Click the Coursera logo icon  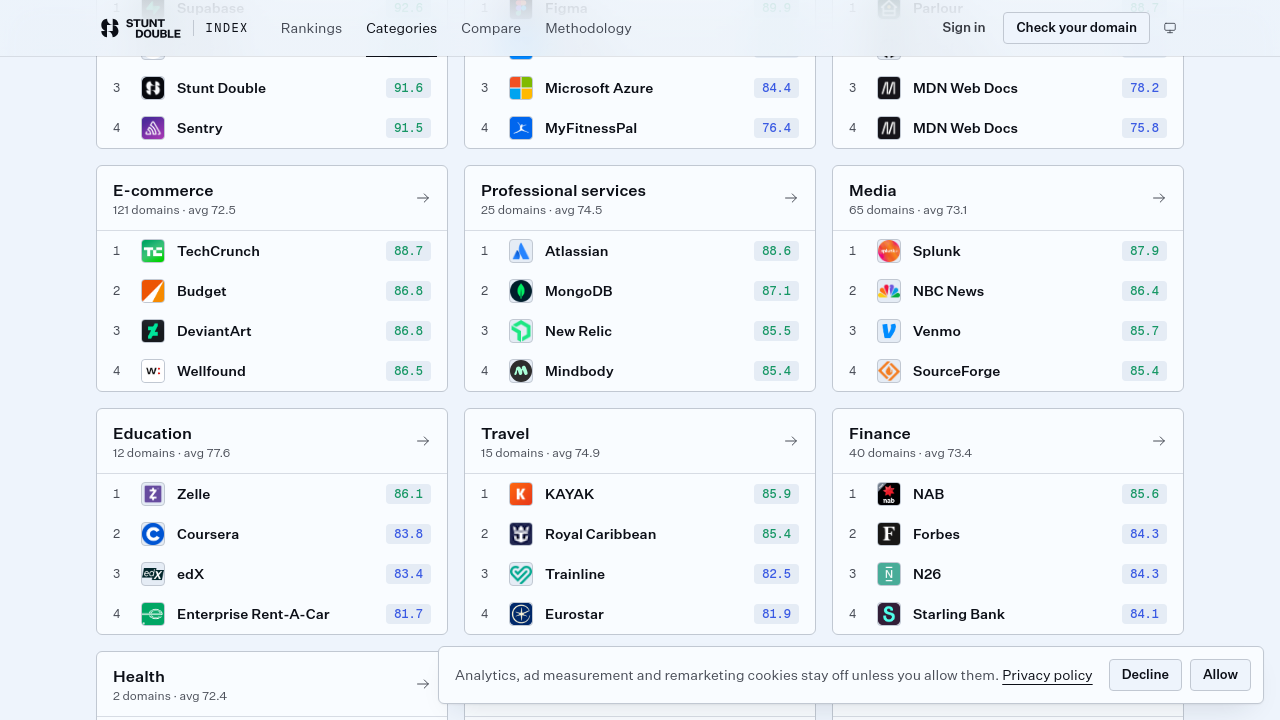(x=153, y=534)
